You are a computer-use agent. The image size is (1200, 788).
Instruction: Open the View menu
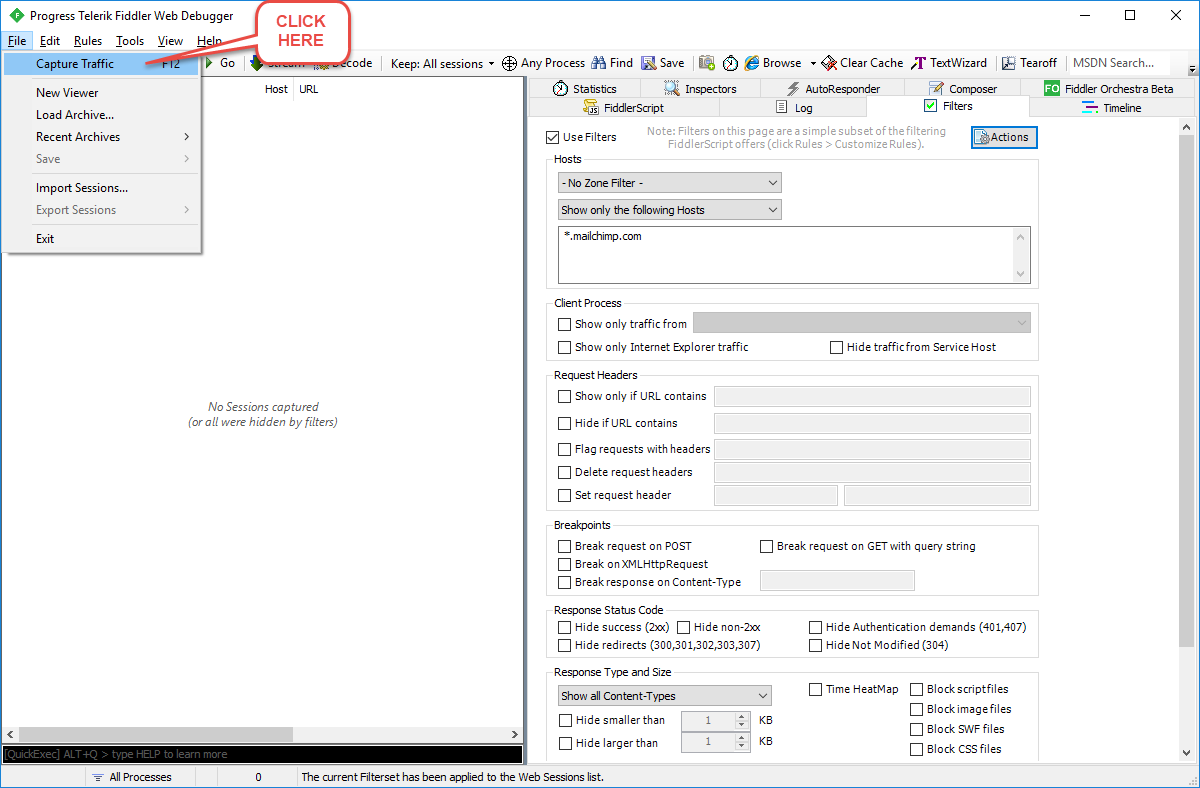point(170,41)
